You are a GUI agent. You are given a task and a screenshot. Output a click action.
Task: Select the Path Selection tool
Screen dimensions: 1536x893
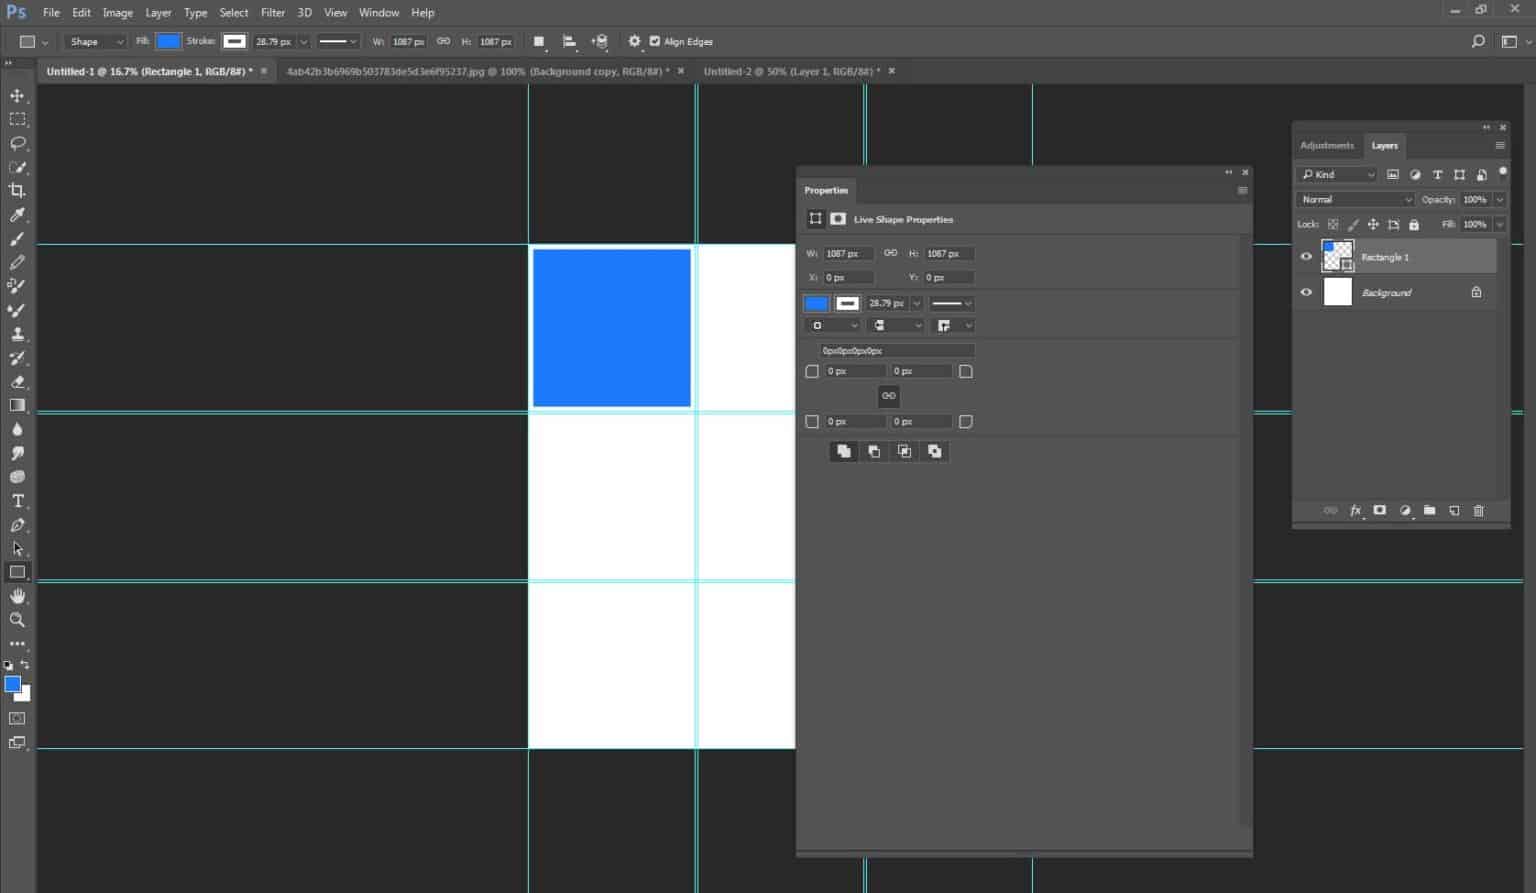17,549
